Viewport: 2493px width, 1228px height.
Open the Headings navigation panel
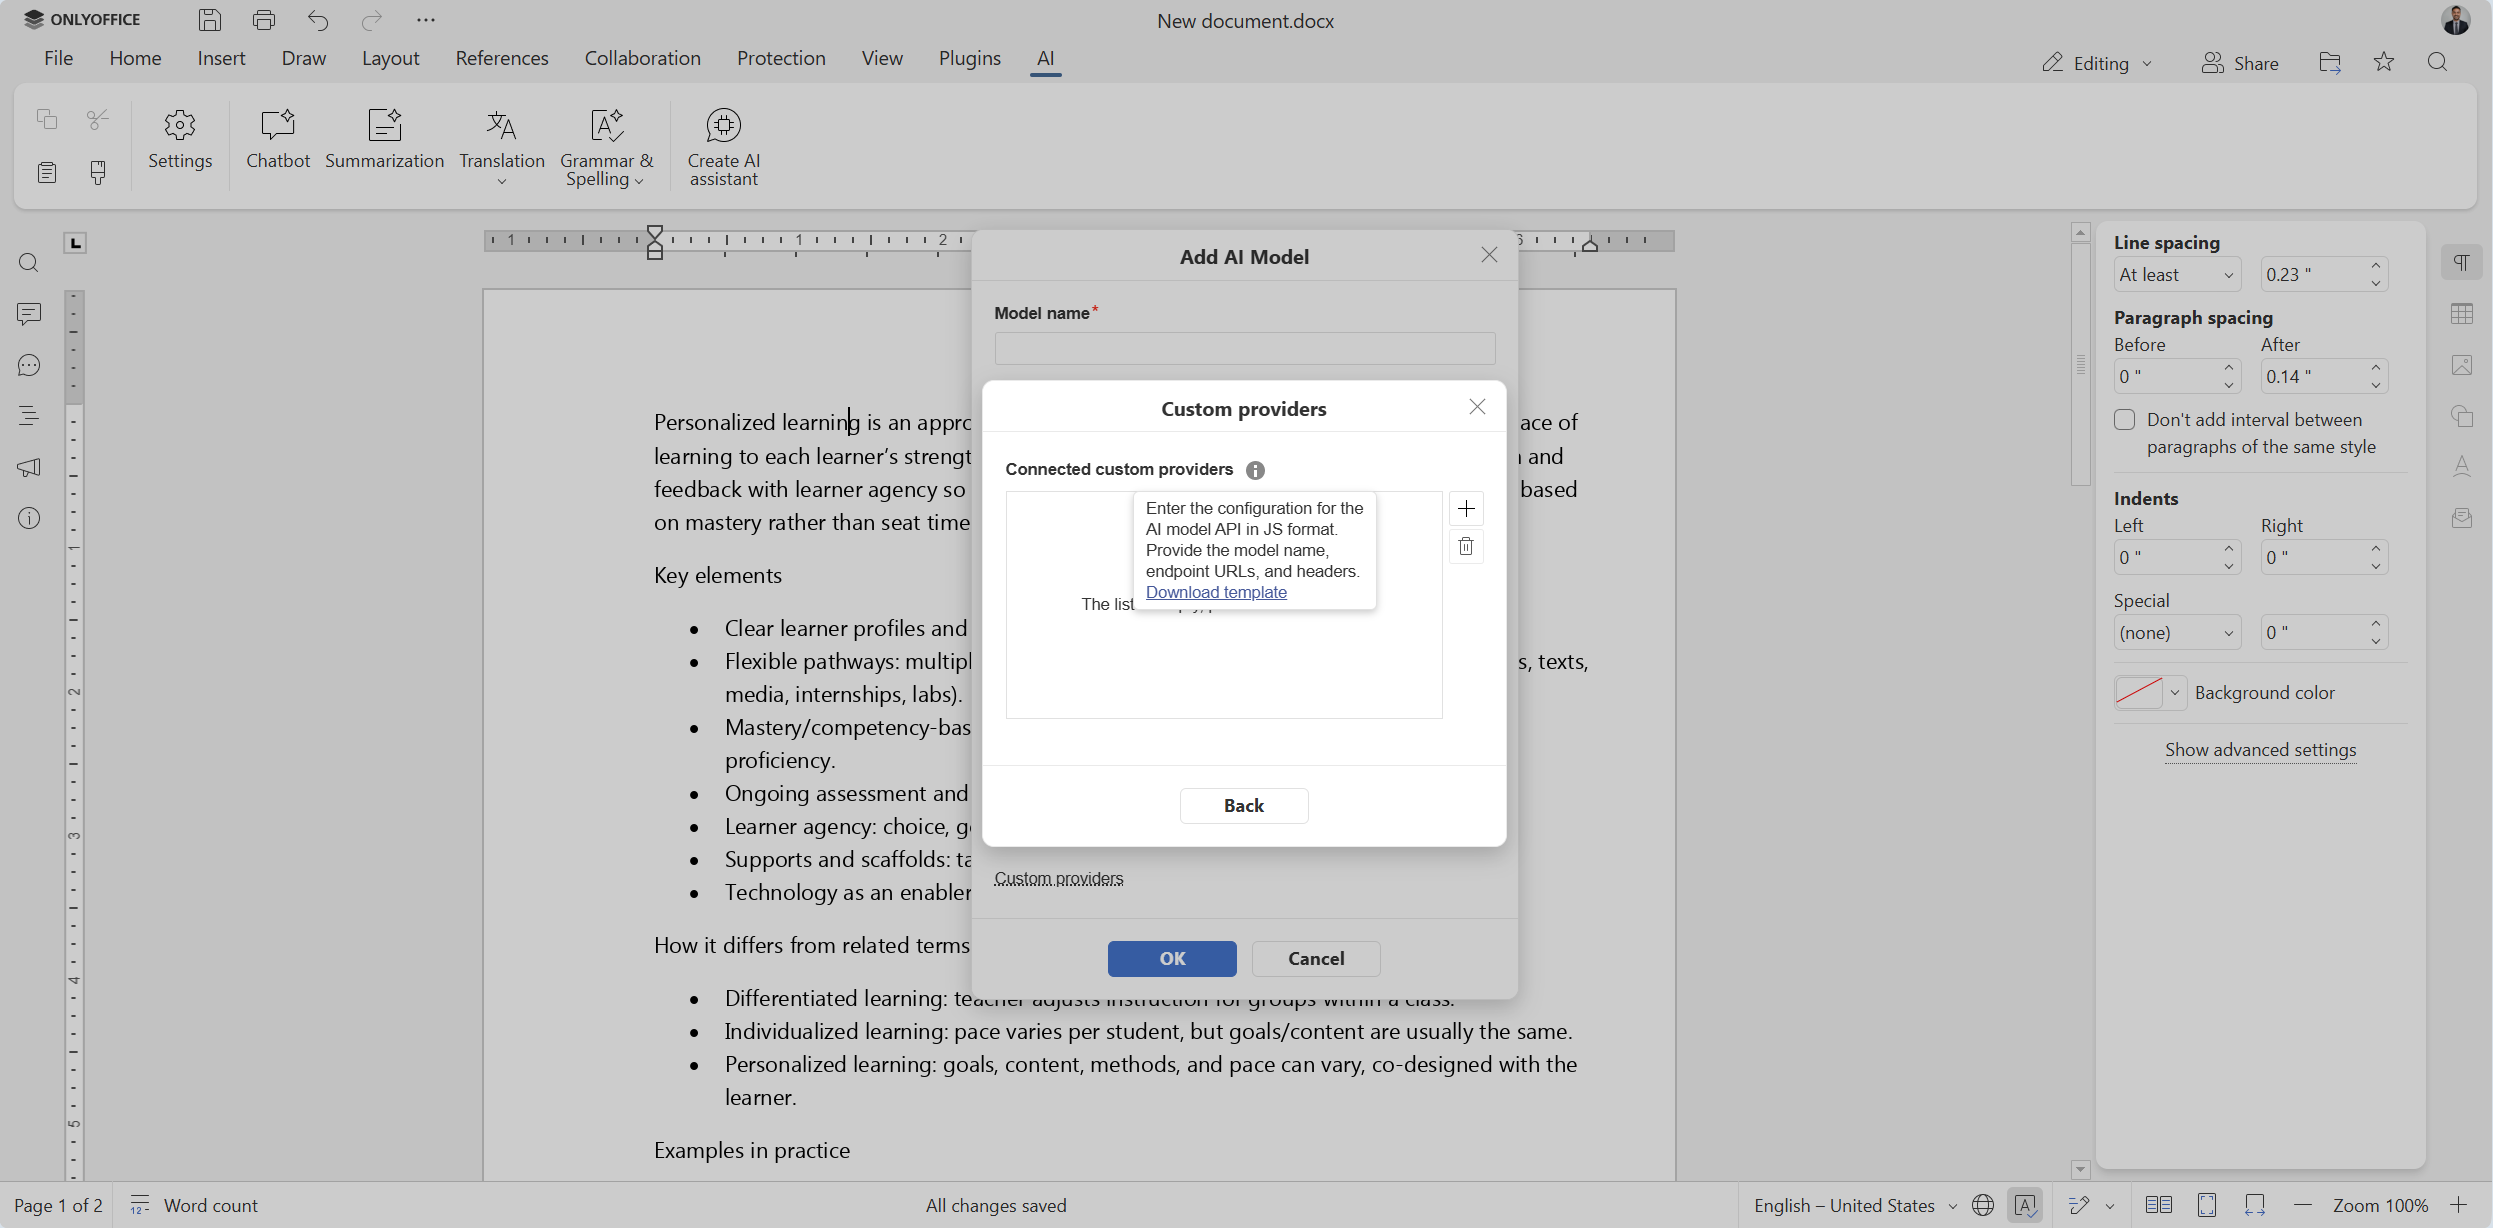coord(29,416)
